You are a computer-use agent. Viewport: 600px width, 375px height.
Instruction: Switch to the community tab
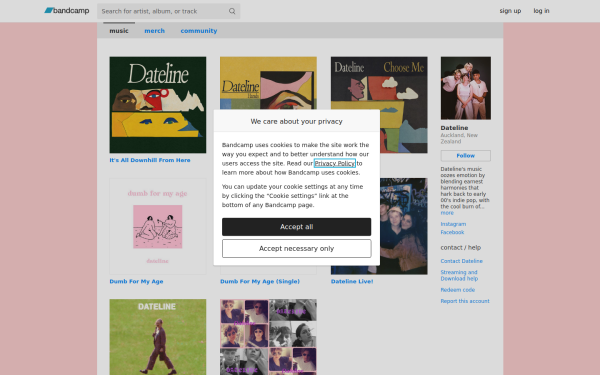pyautogui.click(x=199, y=31)
